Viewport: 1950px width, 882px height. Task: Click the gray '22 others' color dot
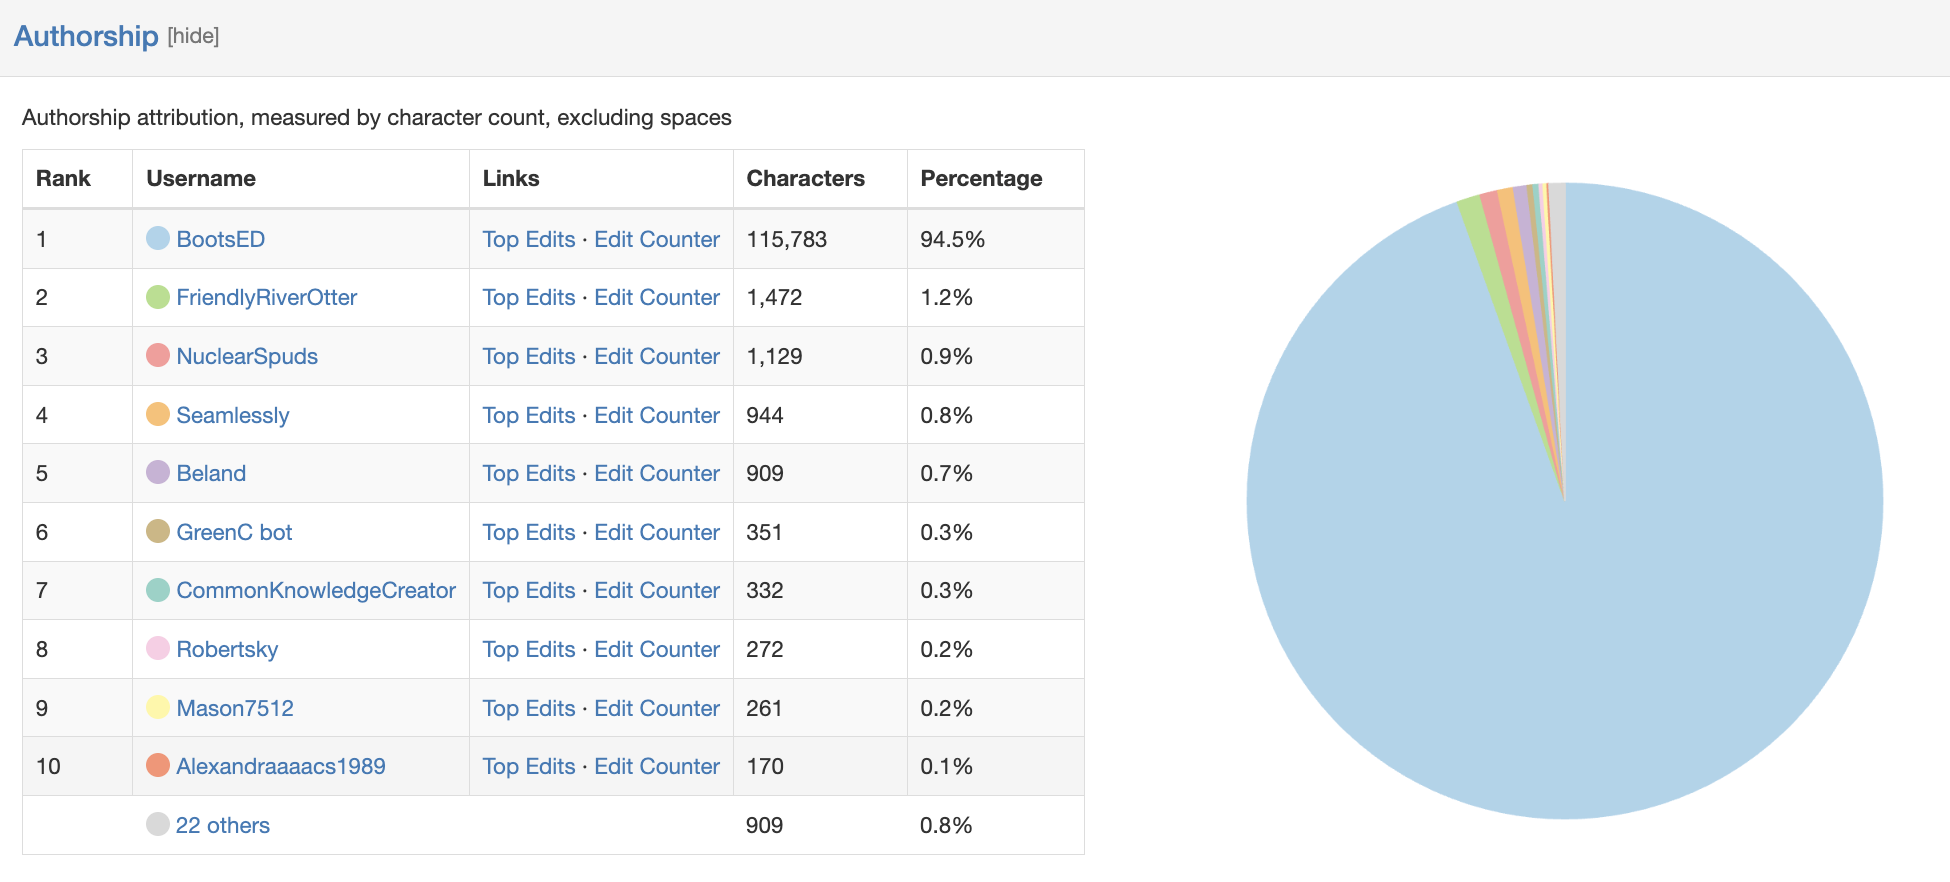[x=158, y=824]
